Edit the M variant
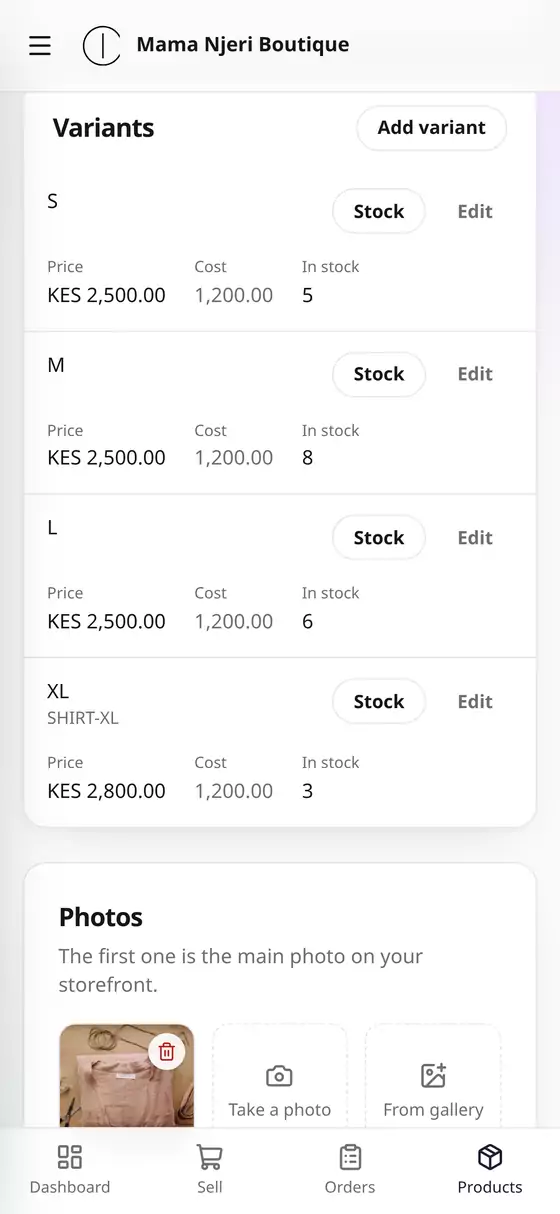Screen dimensions: 560x1214 pos(475,374)
